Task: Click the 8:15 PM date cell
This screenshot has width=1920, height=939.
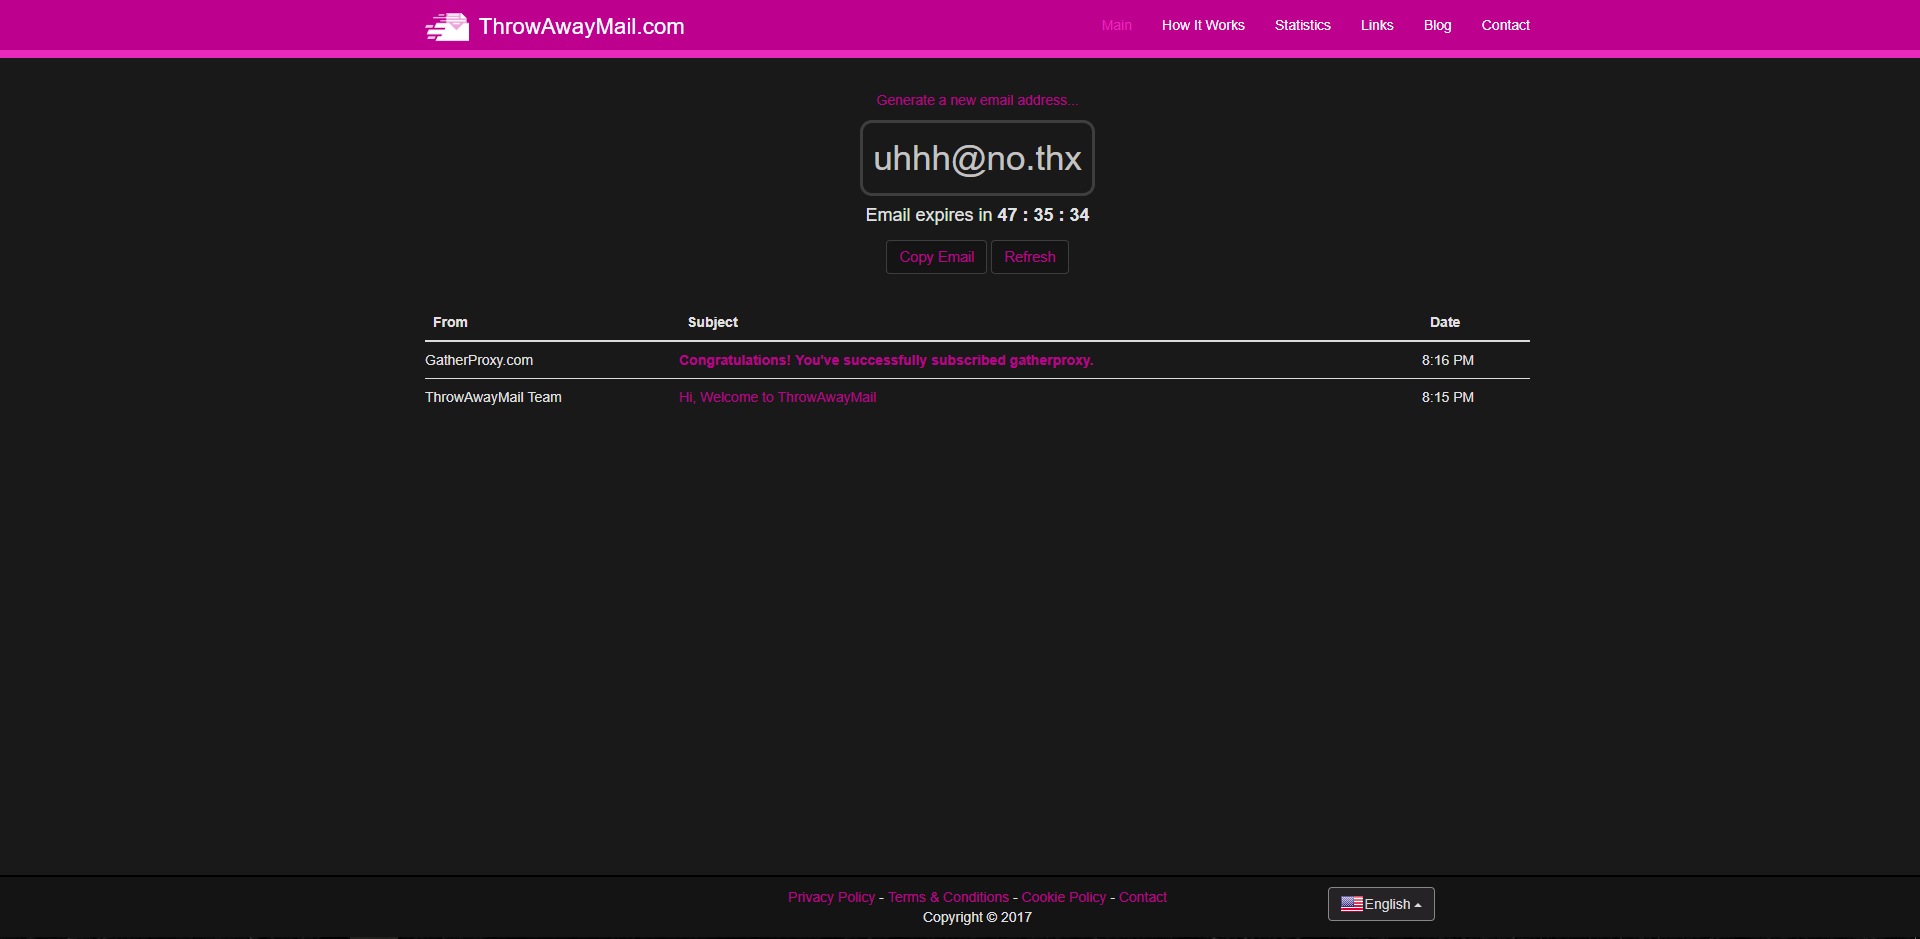Action: (x=1447, y=397)
